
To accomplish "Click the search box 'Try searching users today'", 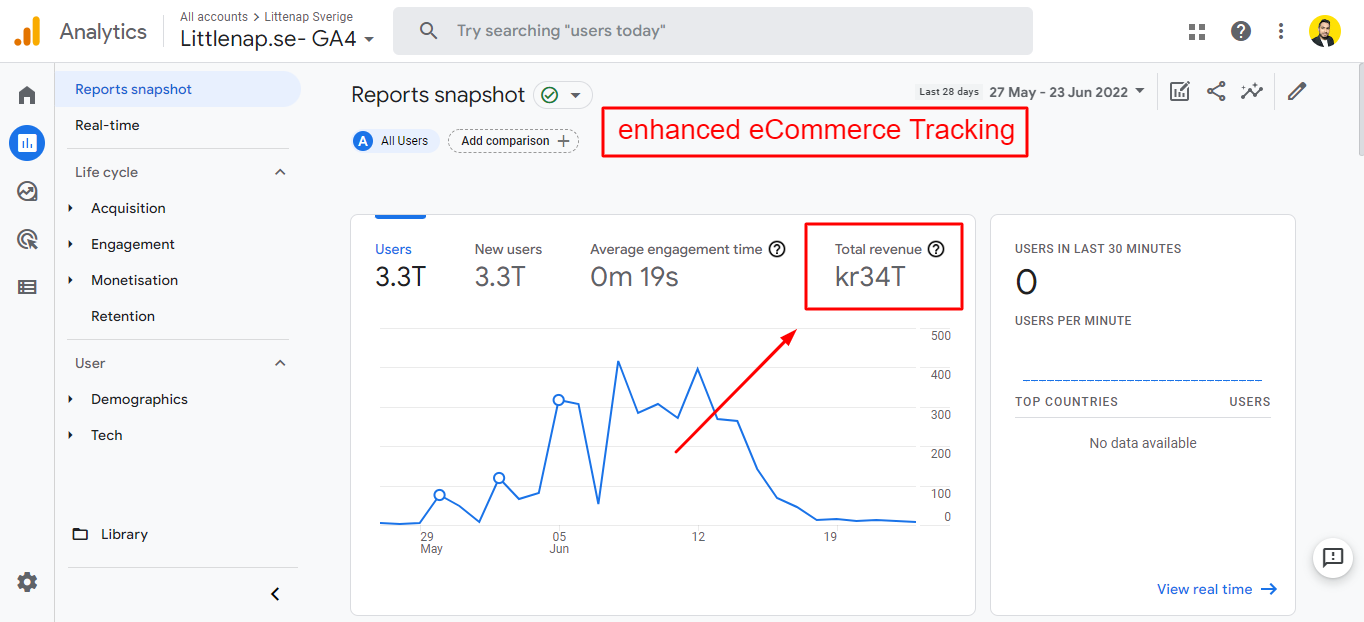I will click(x=713, y=31).
